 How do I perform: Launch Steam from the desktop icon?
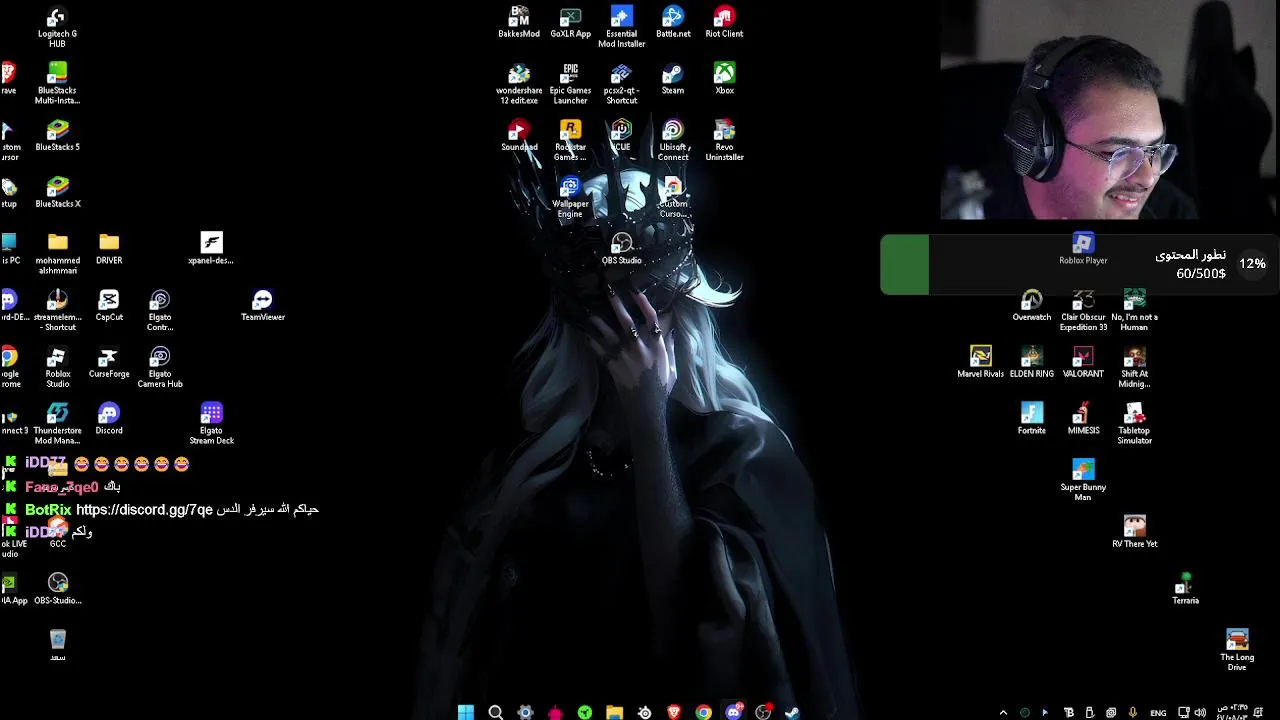pos(673,79)
